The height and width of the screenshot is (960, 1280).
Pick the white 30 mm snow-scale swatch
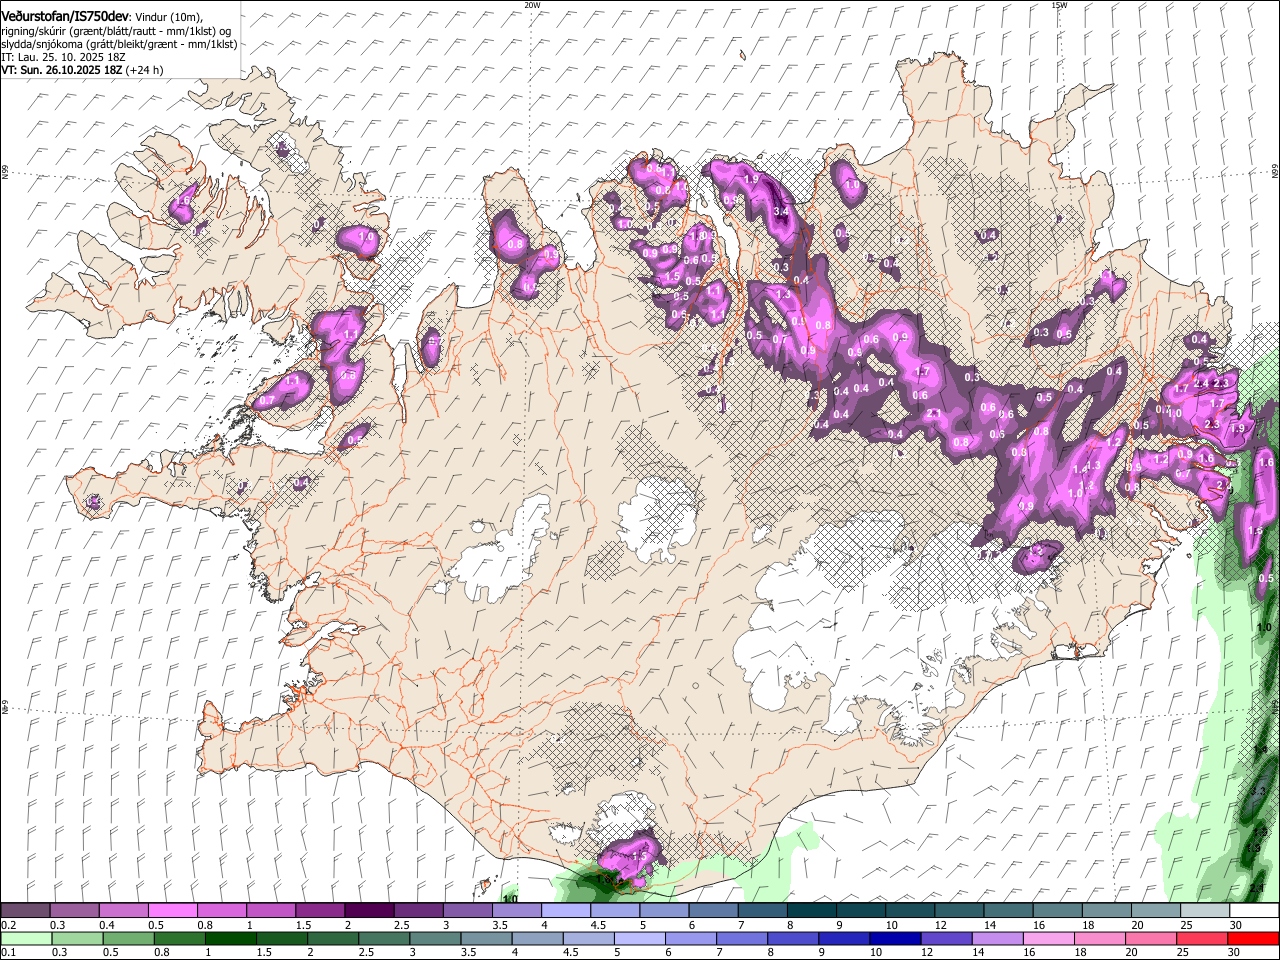point(1254,910)
